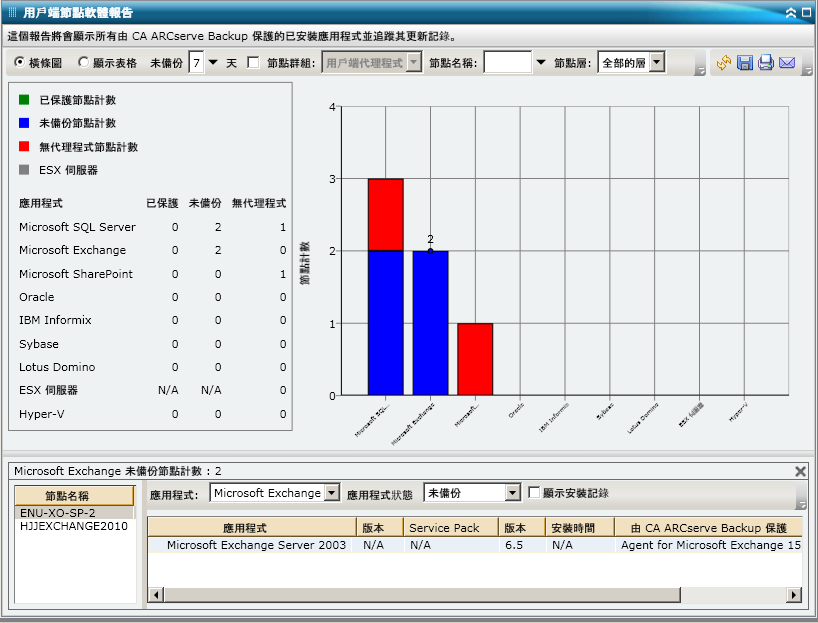Click Sybase row label in summary
This screenshot has height=623, width=818.
point(39,344)
